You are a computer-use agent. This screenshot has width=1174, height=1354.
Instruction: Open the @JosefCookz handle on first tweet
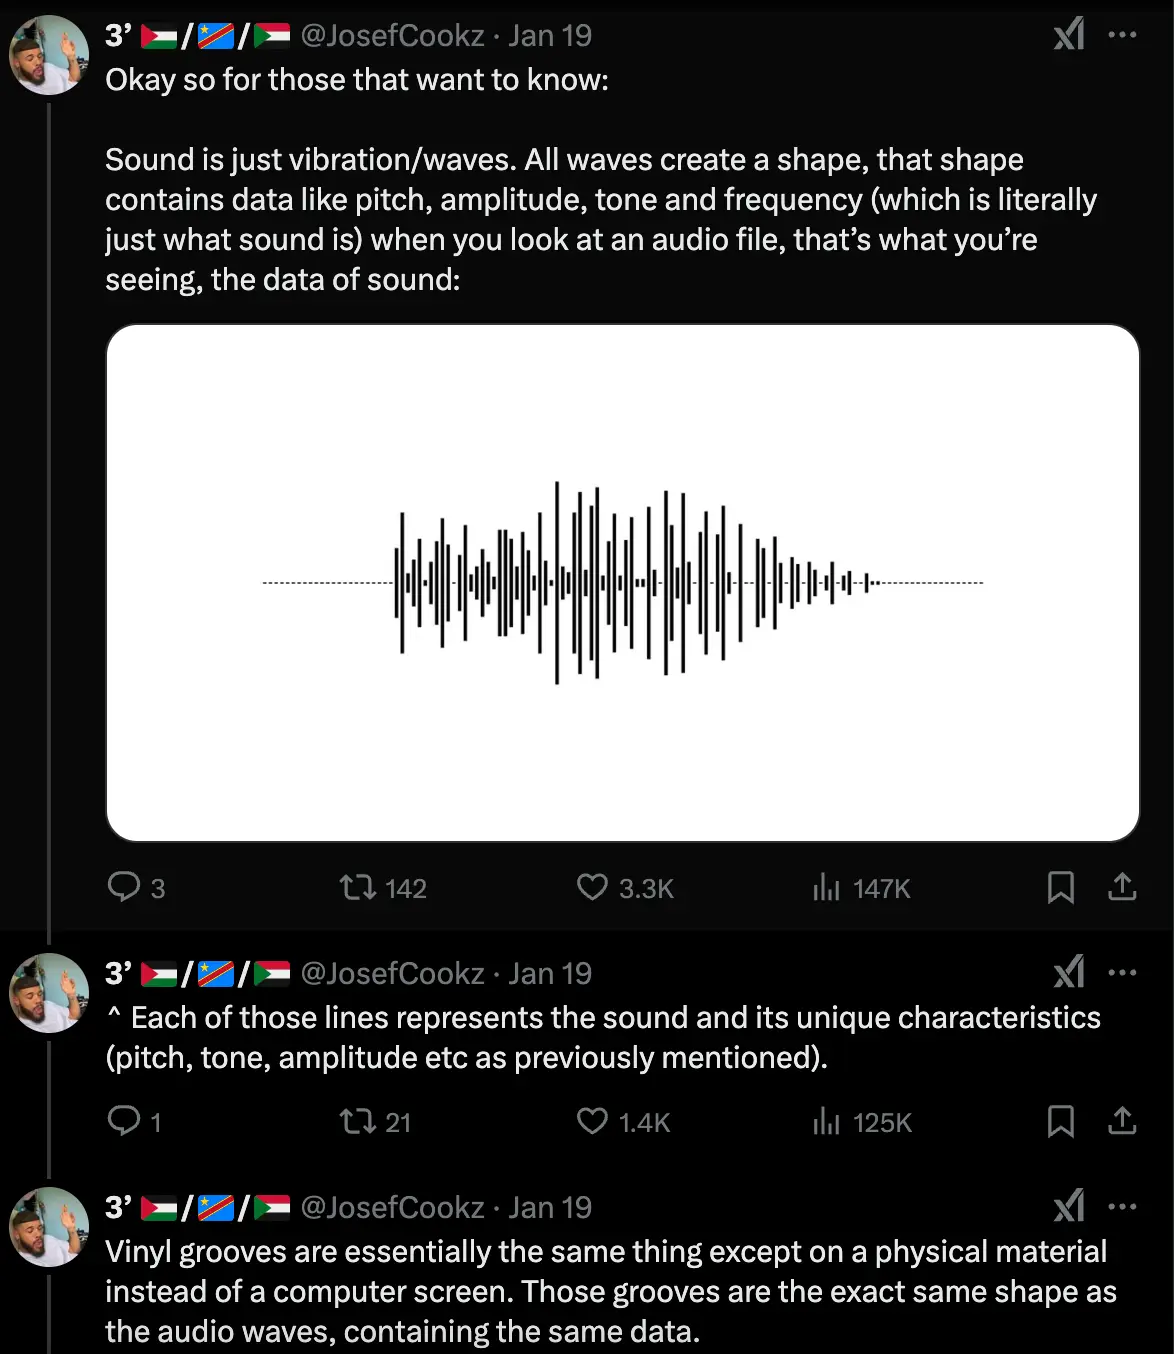pos(392,36)
